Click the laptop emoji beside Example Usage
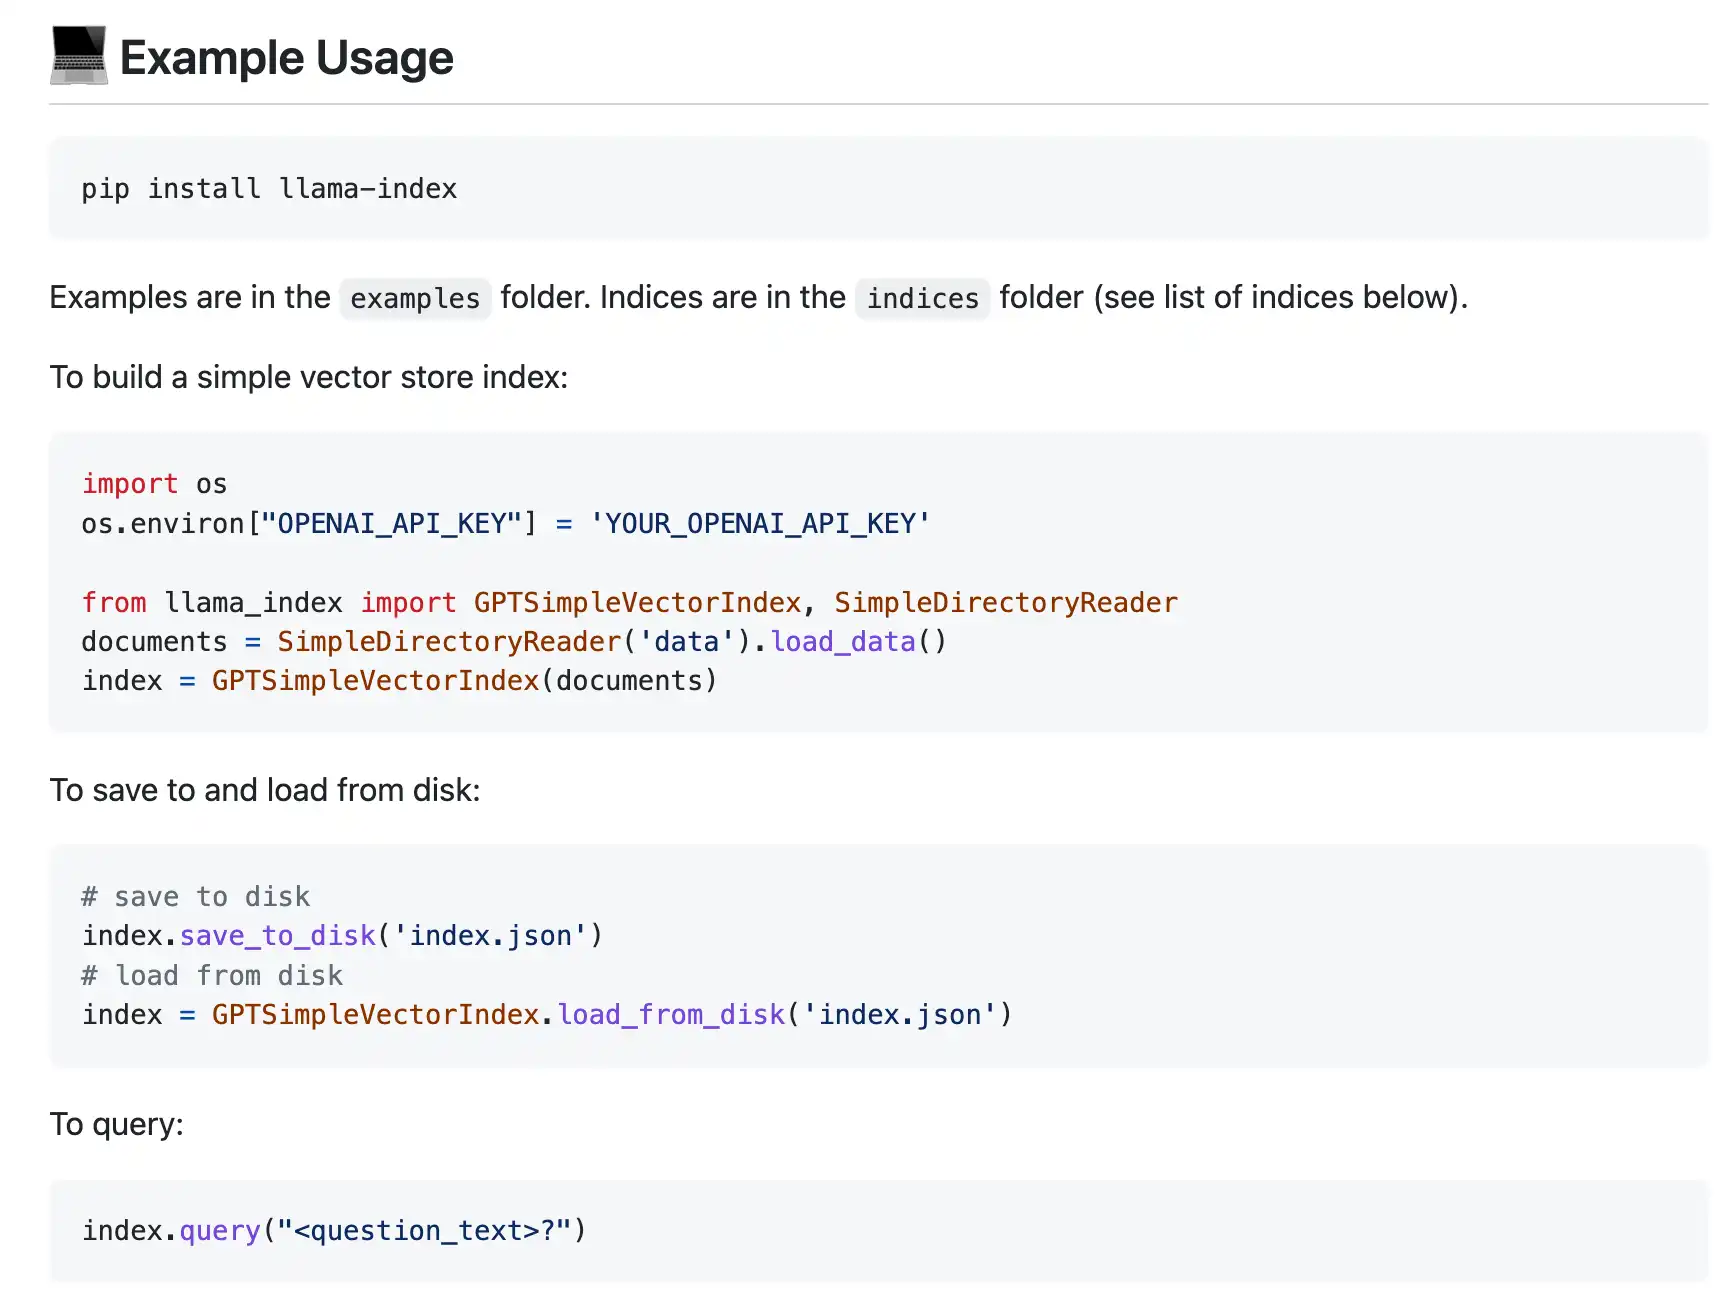The height and width of the screenshot is (1314, 1736). (79, 56)
